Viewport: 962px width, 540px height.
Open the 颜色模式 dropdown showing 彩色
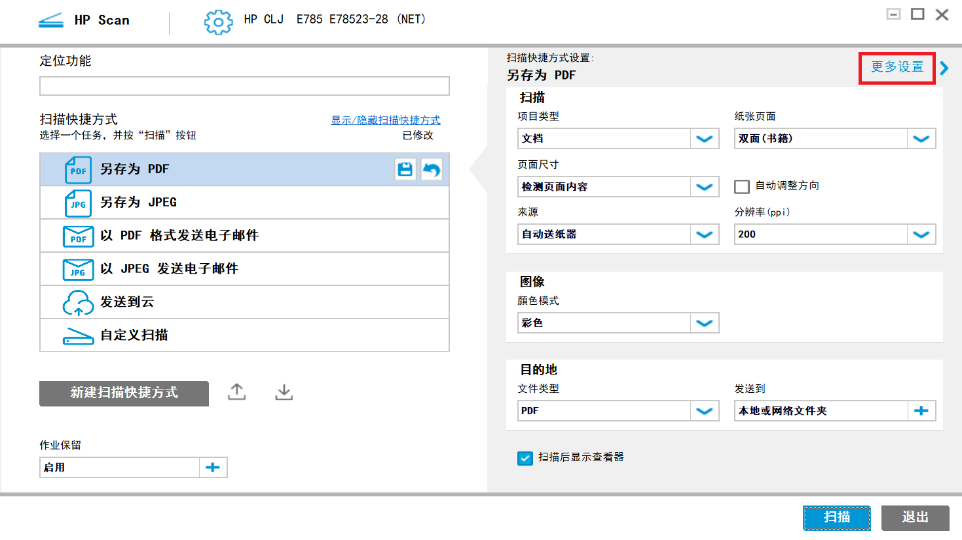(x=618, y=323)
